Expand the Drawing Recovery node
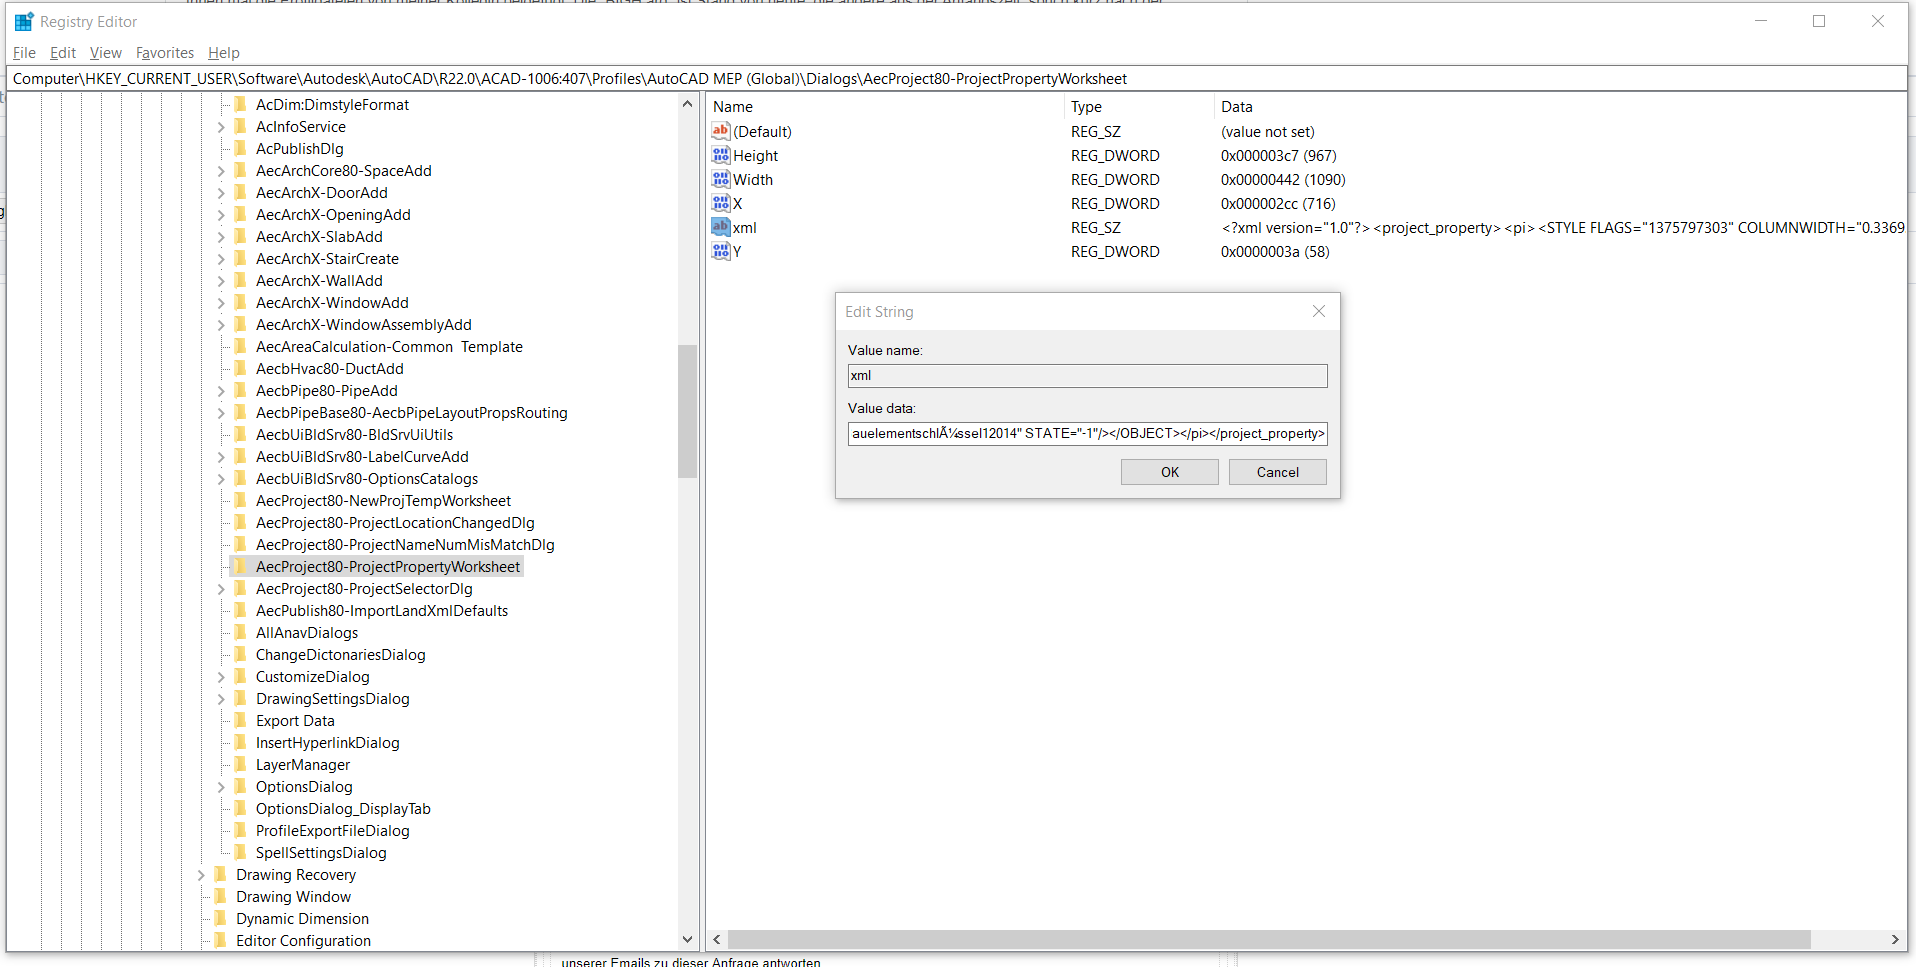This screenshot has height=967, width=1916. [x=203, y=874]
